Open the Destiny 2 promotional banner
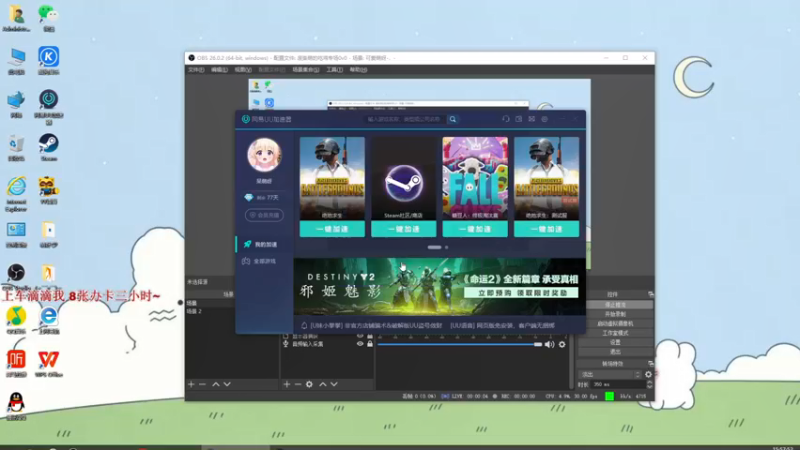 (439, 286)
